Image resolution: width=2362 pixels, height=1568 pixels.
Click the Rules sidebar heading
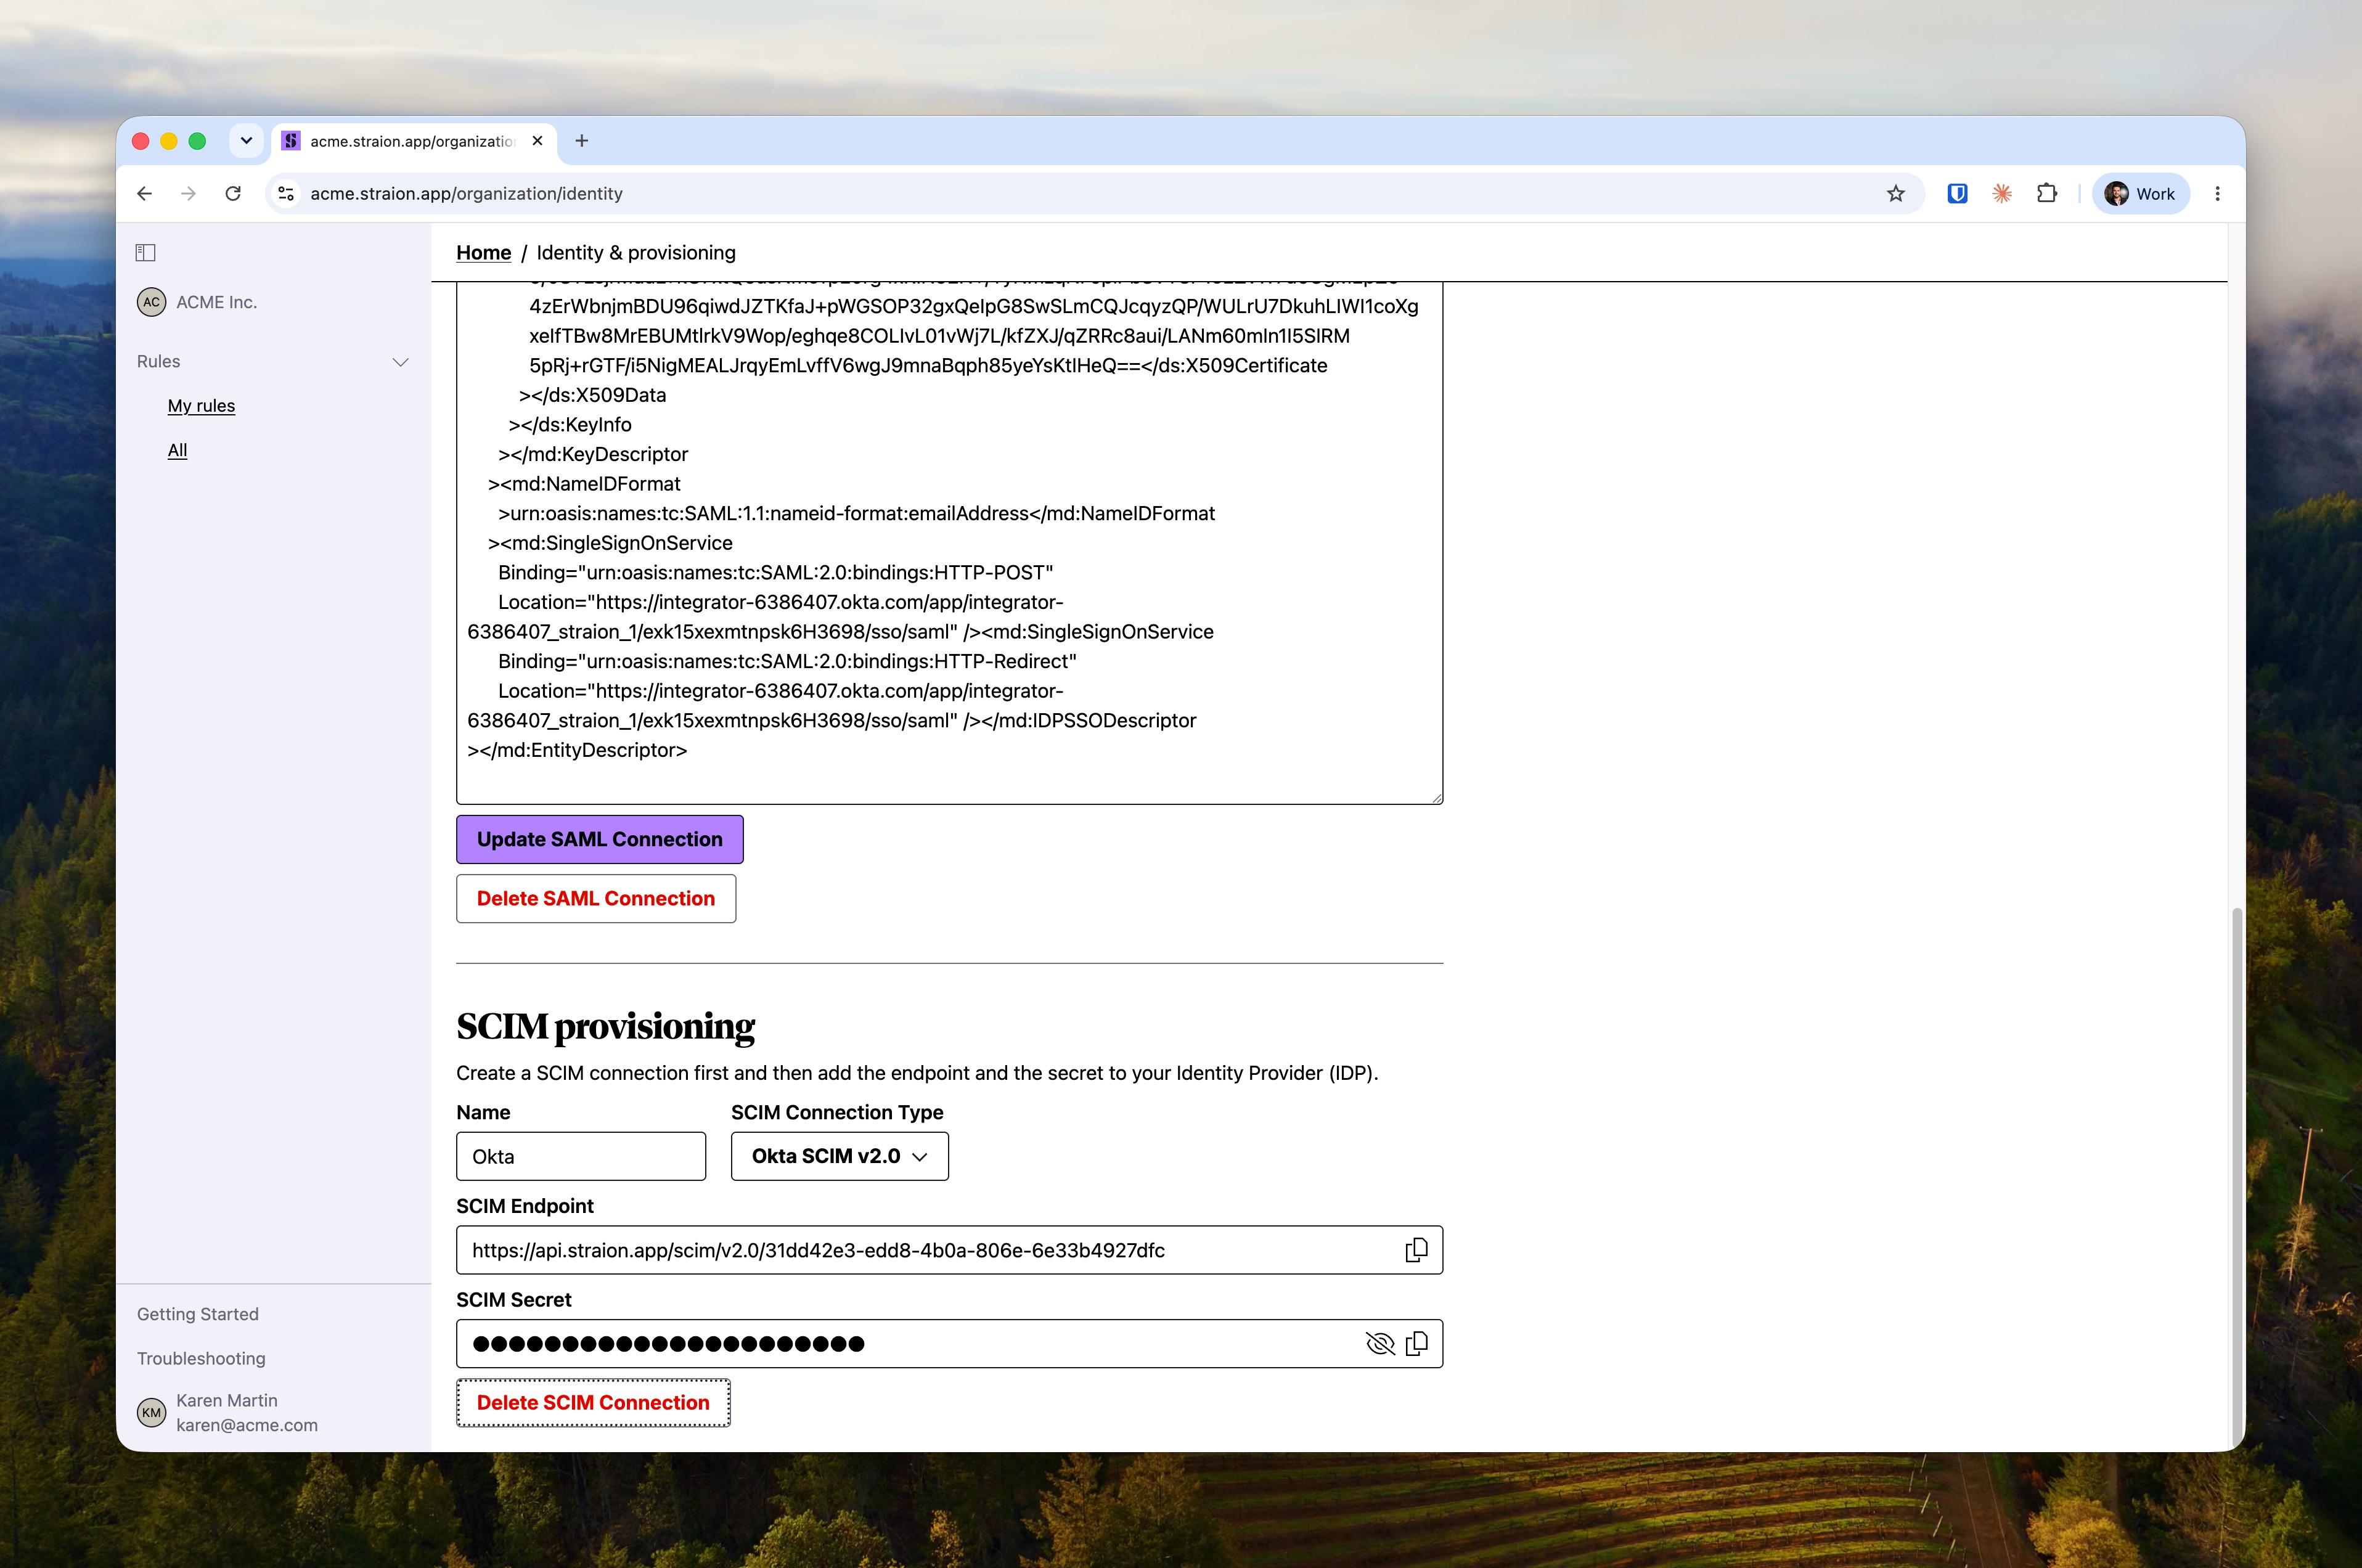pyautogui.click(x=159, y=361)
